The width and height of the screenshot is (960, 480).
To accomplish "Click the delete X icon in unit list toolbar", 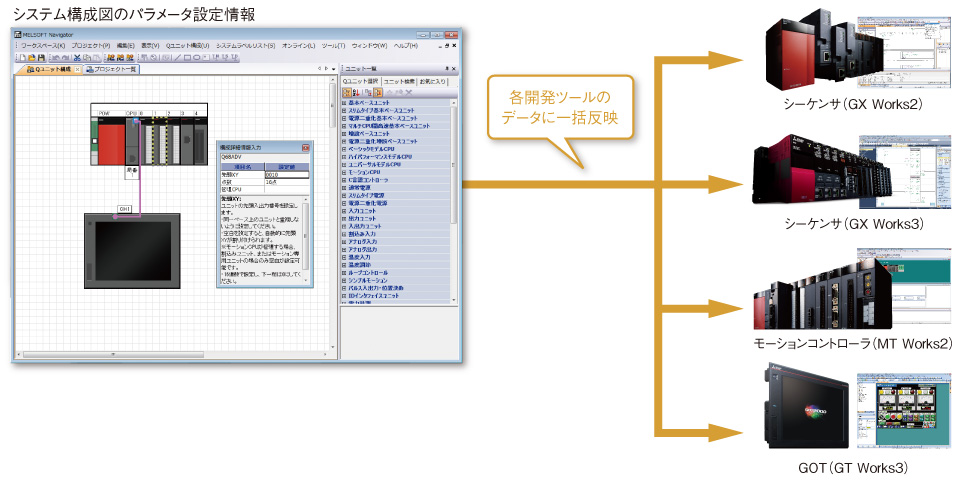I will point(408,92).
